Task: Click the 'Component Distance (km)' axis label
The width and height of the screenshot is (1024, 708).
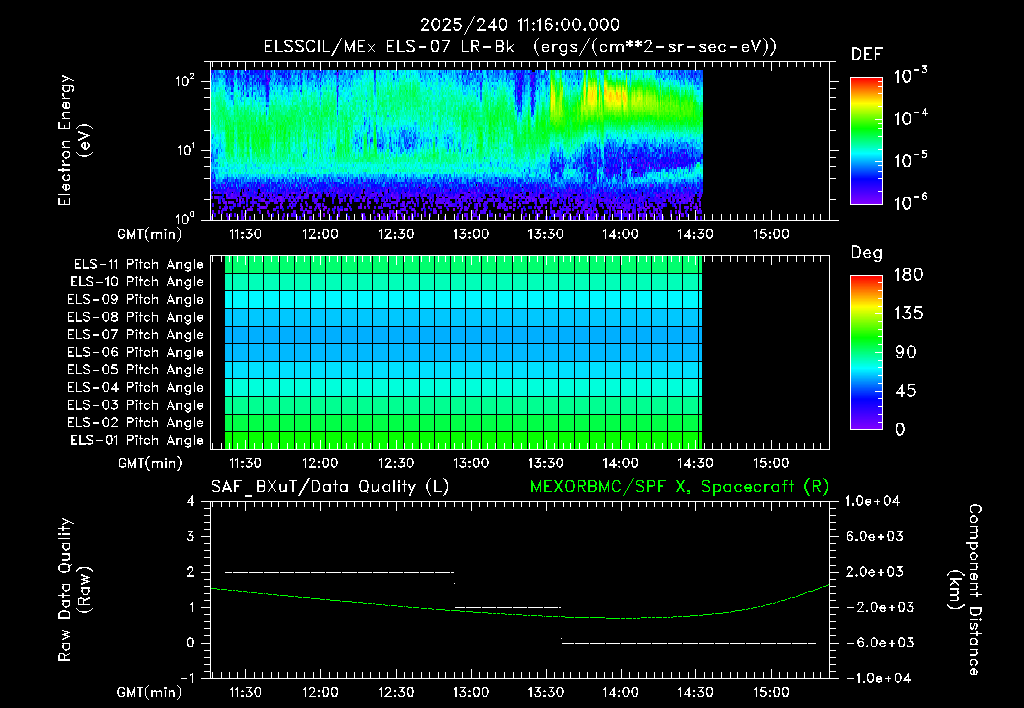Action: click(x=964, y=590)
